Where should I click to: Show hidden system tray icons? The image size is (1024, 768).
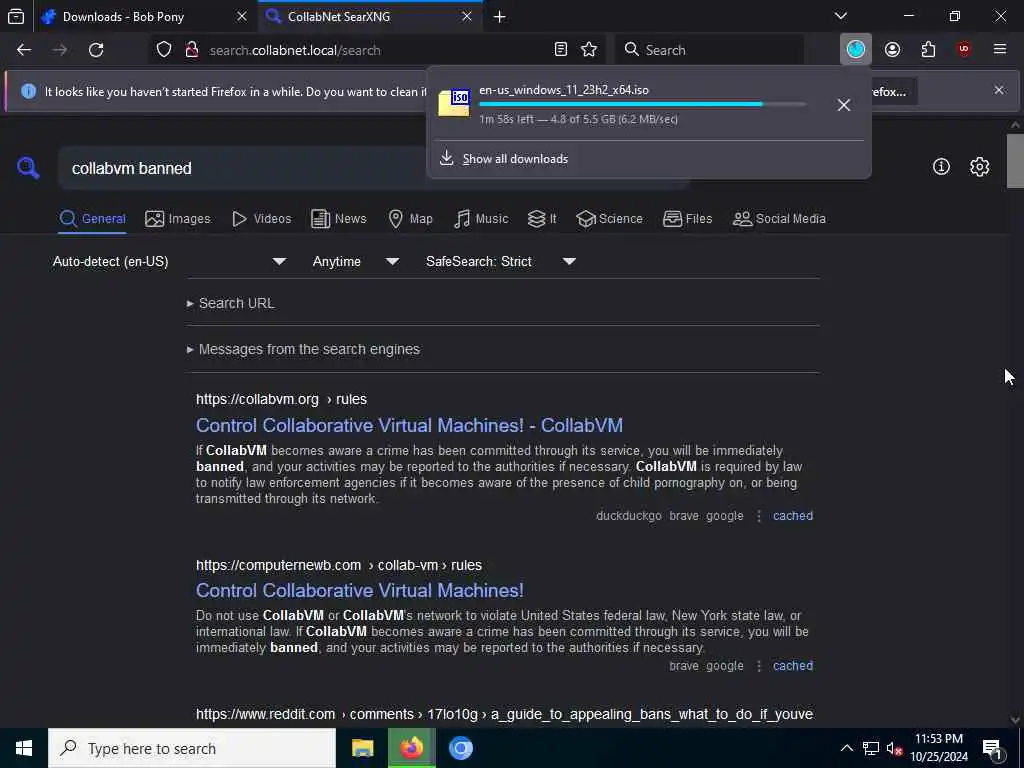click(x=846, y=748)
